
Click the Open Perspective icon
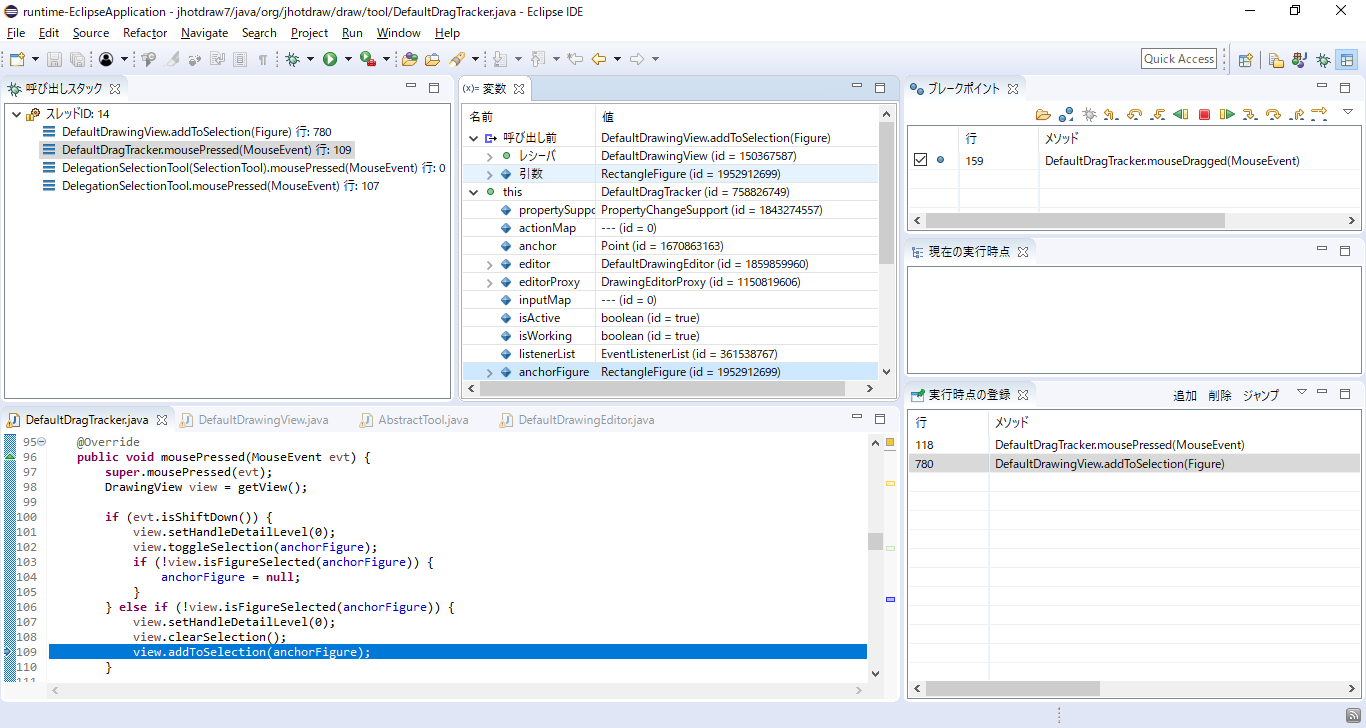click(x=1246, y=59)
